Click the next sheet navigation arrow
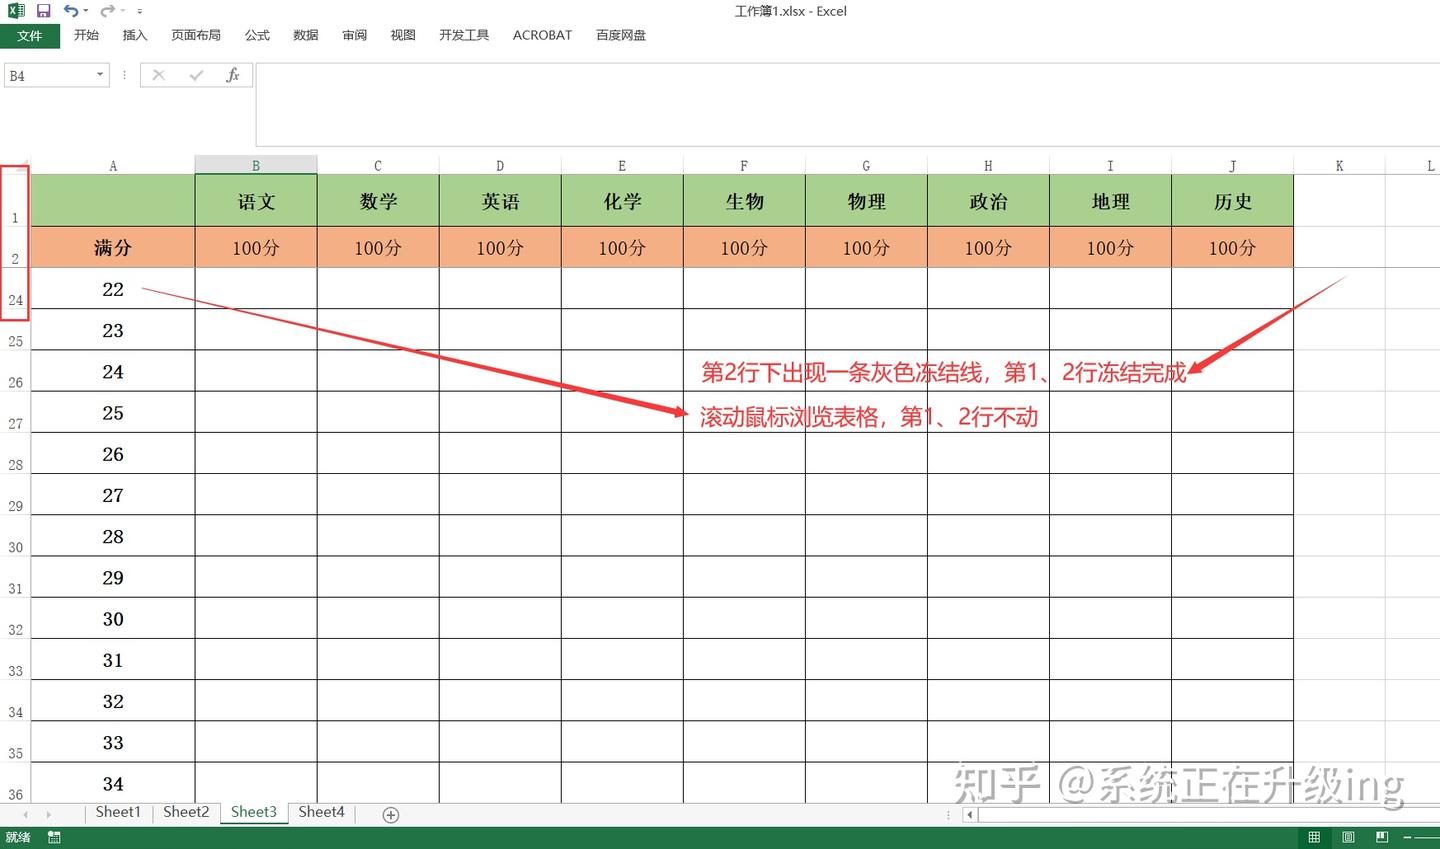This screenshot has height=849, width=1440. [48, 814]
